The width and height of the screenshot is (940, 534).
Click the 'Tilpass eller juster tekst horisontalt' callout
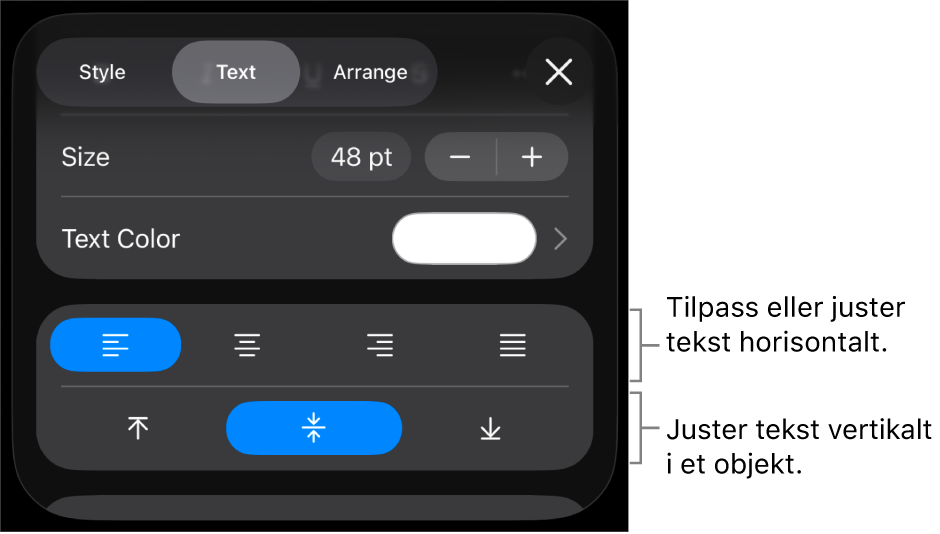(785, 325)
